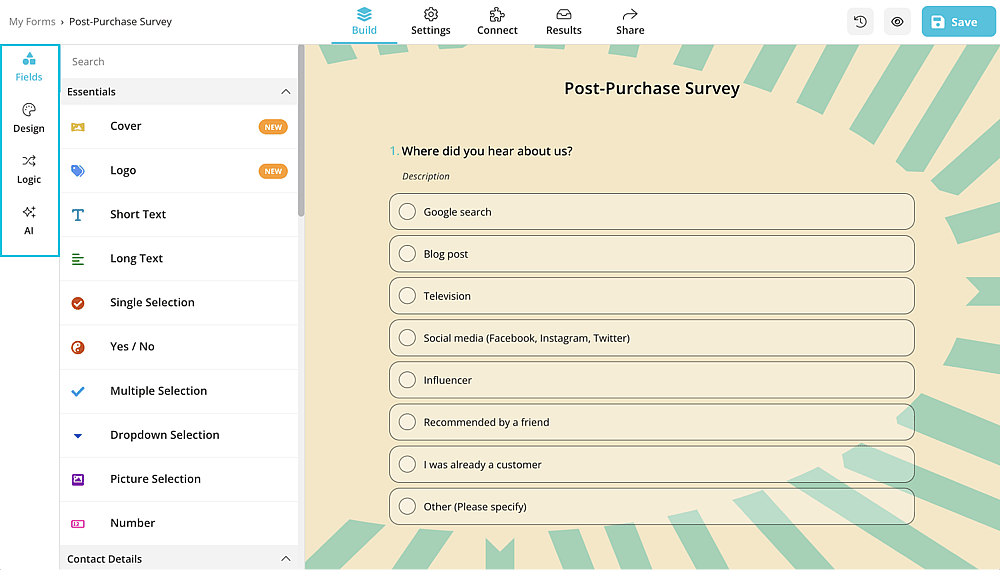Image resolution: width=1000 pixels, height=570 pixels.
Task: Select the Google search option
Action: pos(652,212)
